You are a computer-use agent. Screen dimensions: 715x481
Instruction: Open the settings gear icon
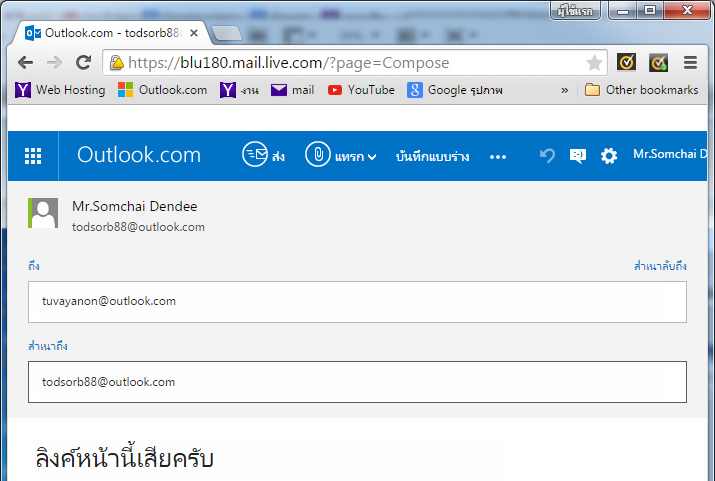coord(608,155)
